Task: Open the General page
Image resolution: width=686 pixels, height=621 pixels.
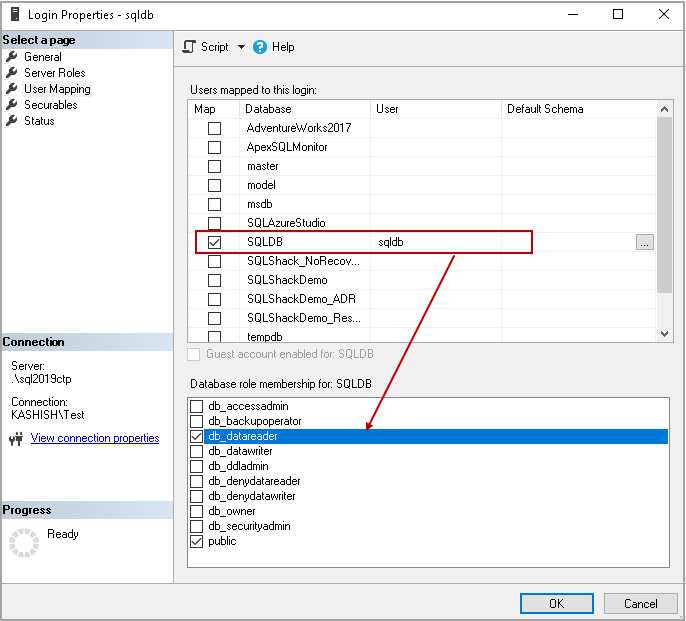Action: point(43,57)
